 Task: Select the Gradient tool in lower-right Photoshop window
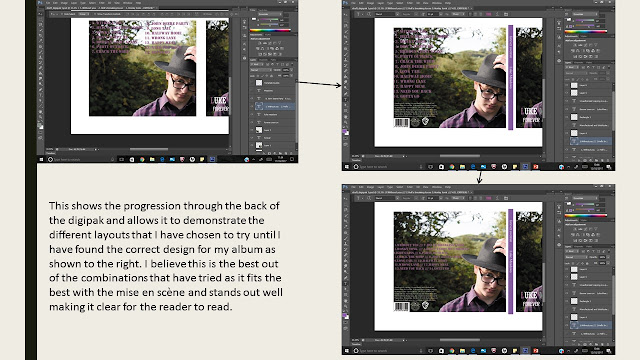[x=346, y=260]
